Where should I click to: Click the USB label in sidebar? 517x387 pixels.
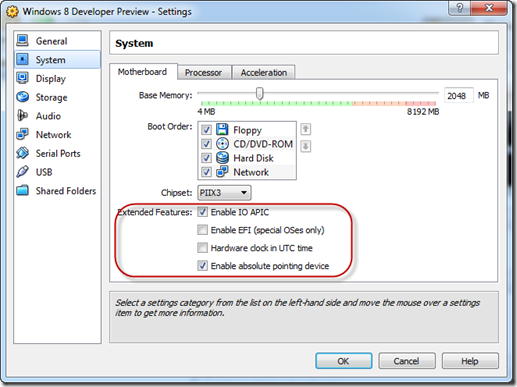[x=44, y=172]
